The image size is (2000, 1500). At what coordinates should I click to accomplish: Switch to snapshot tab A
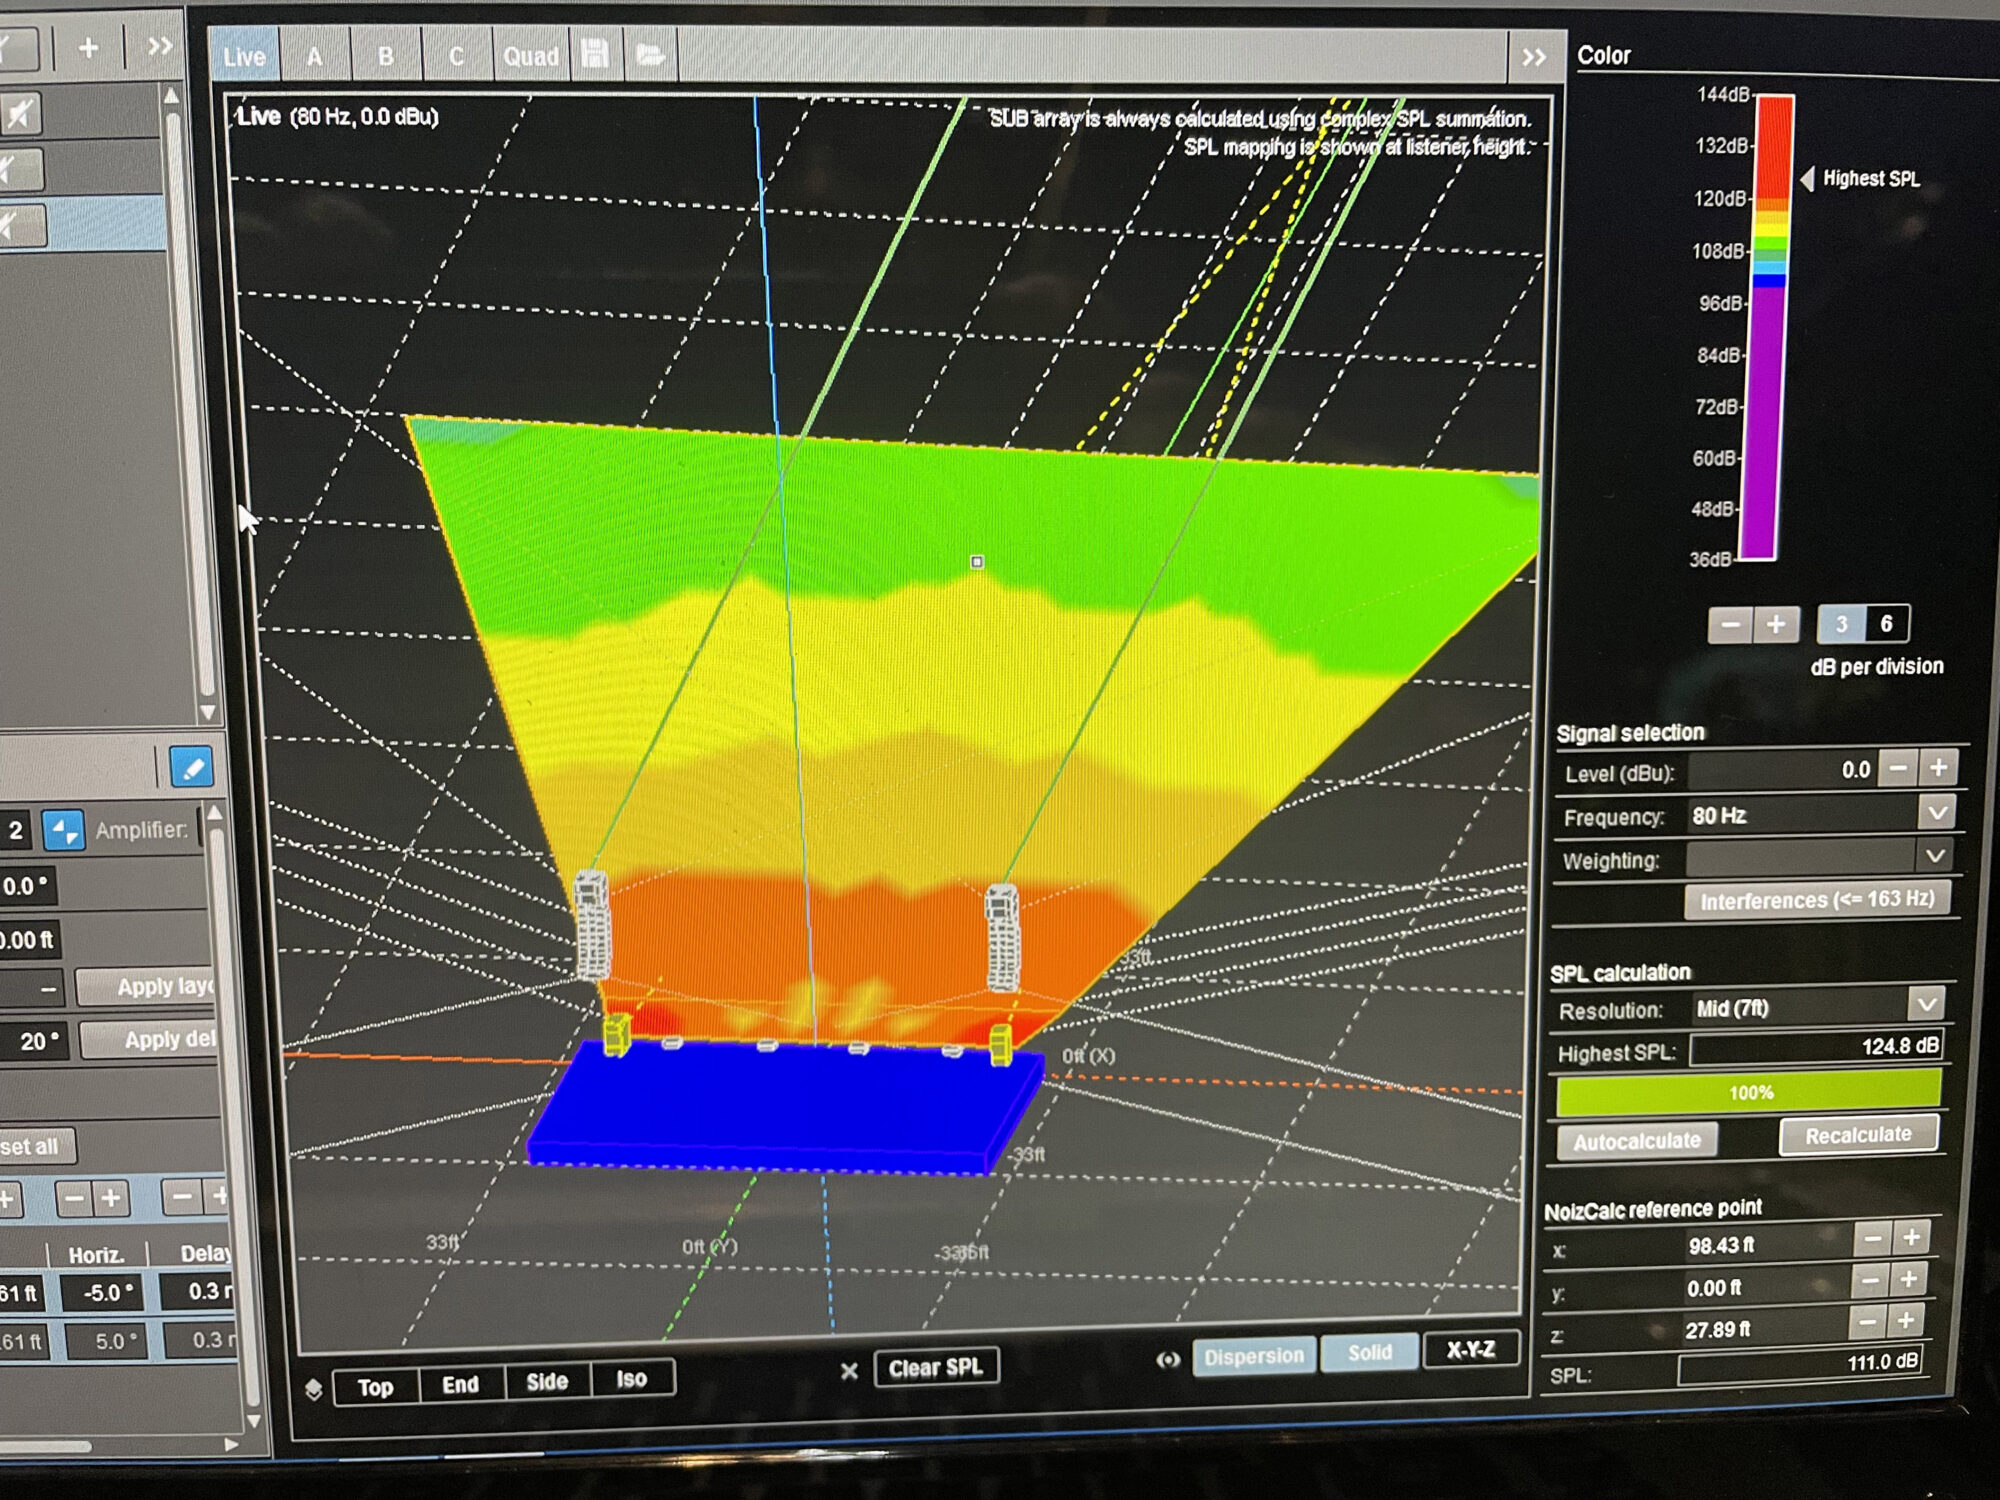[315, 56]
